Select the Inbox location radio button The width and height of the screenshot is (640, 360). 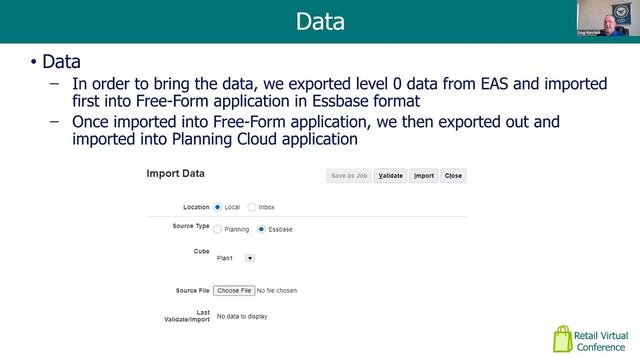pos(252,207)
